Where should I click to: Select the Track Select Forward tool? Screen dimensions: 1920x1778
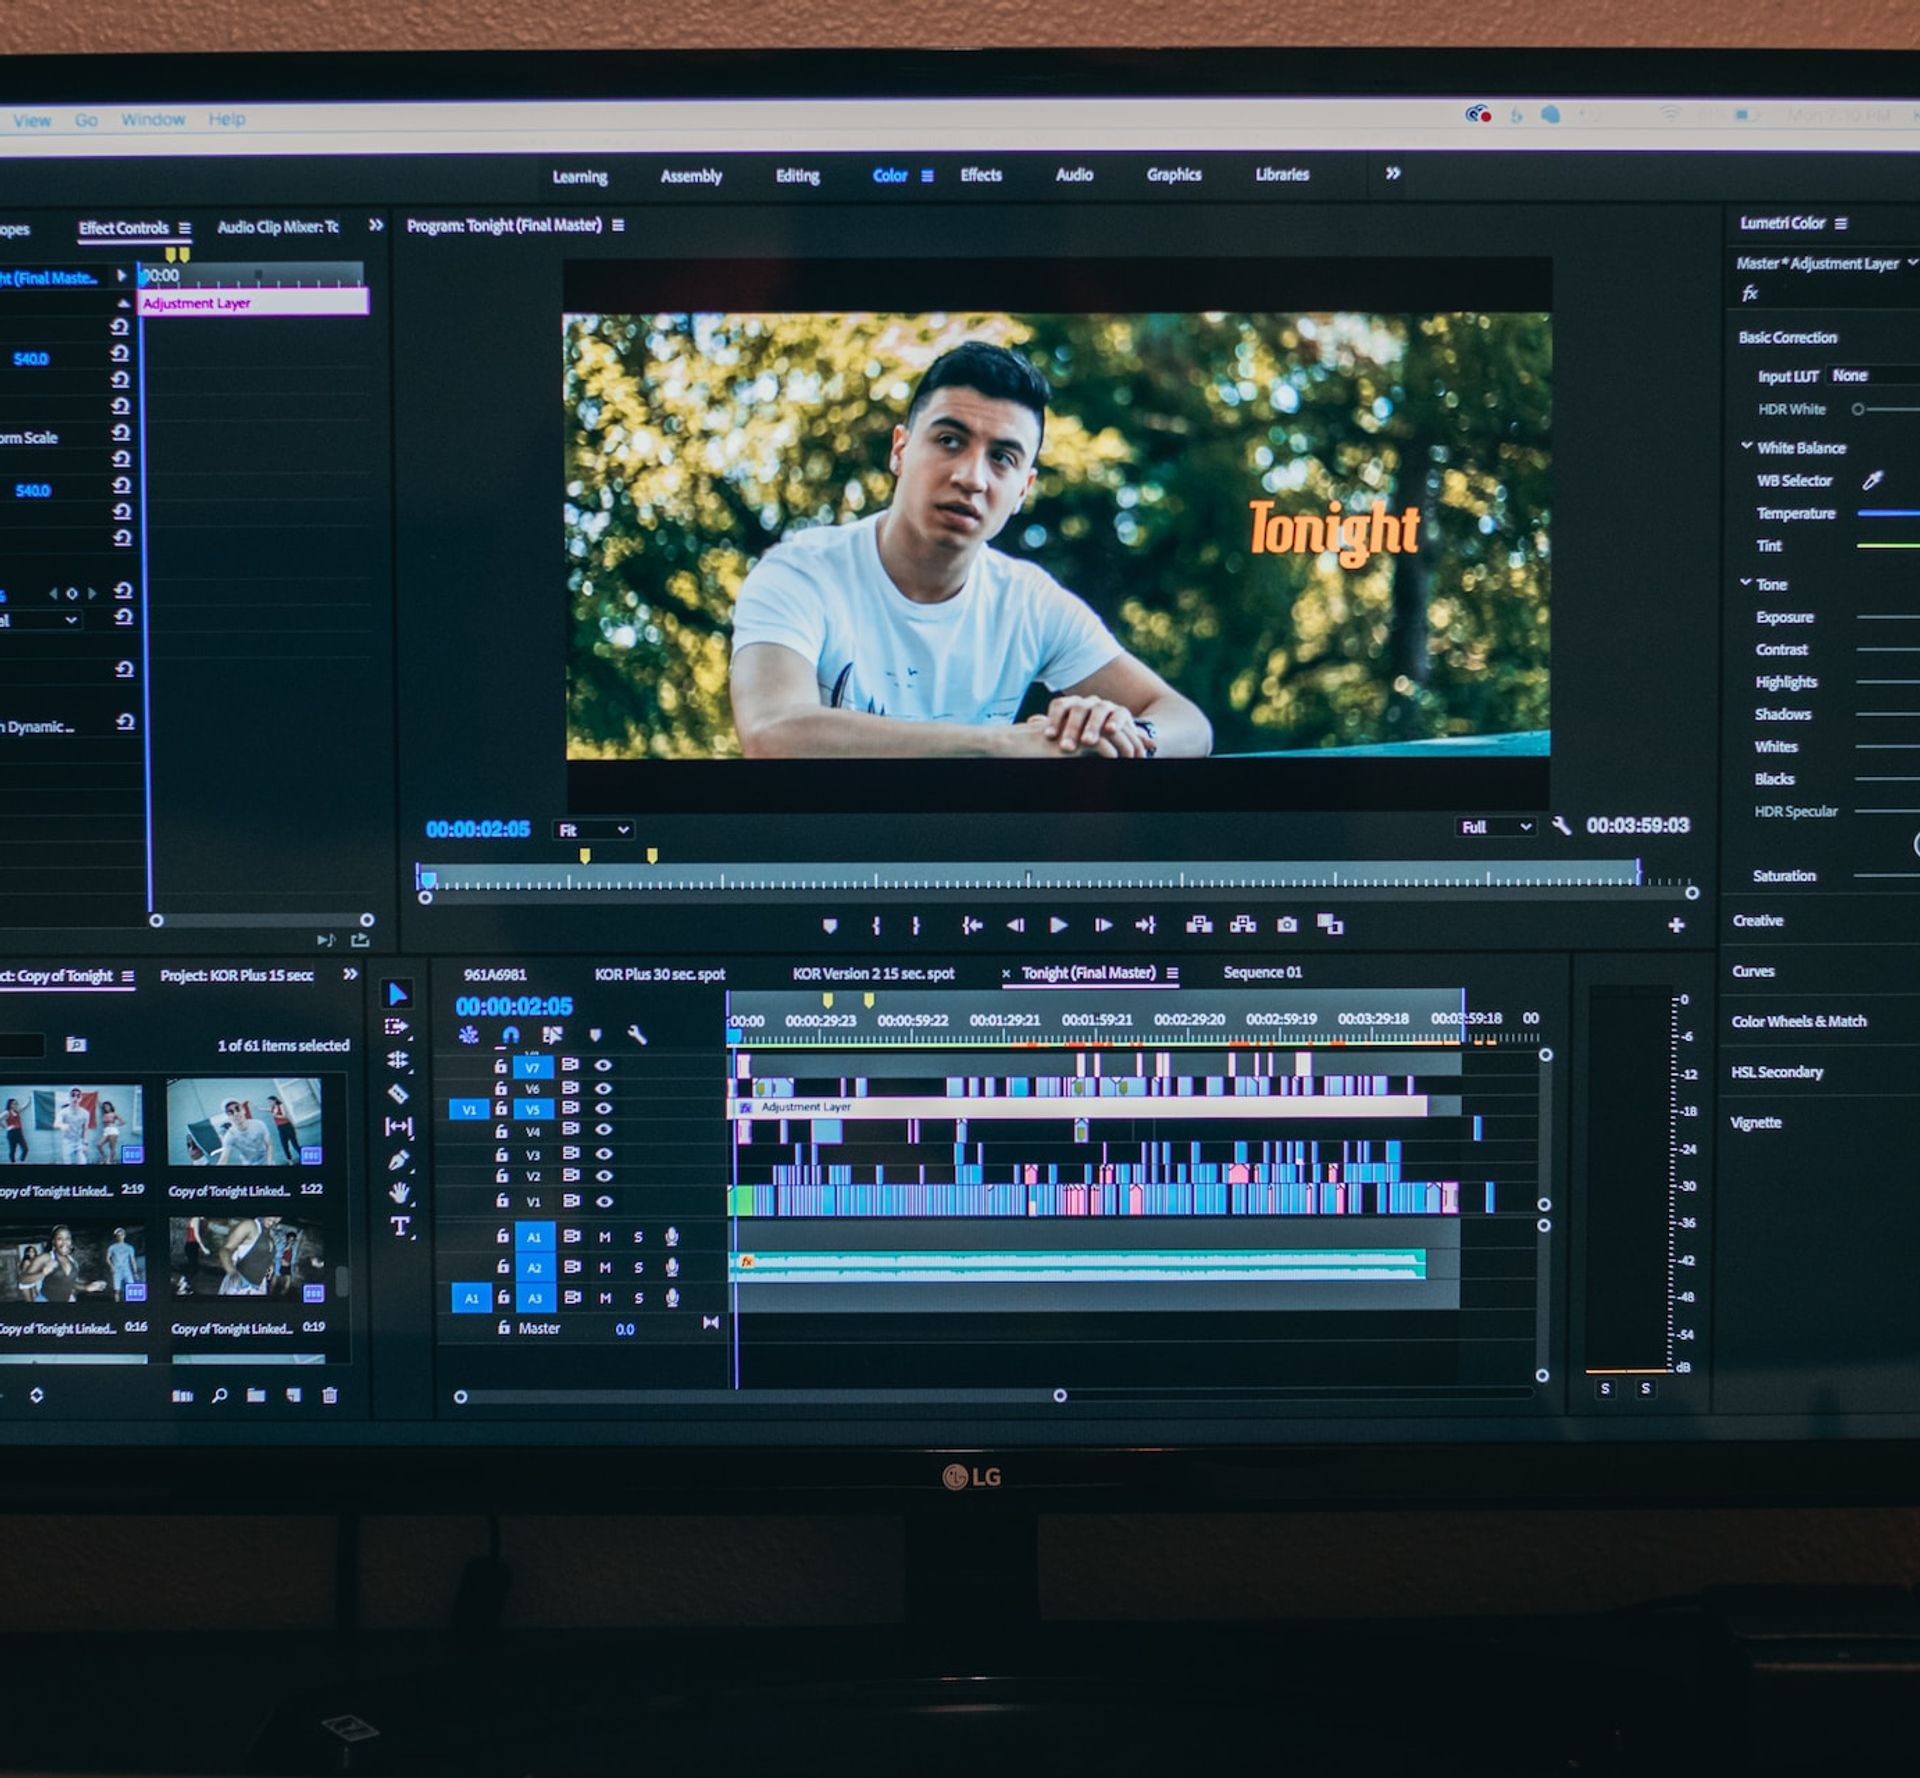399,1027
